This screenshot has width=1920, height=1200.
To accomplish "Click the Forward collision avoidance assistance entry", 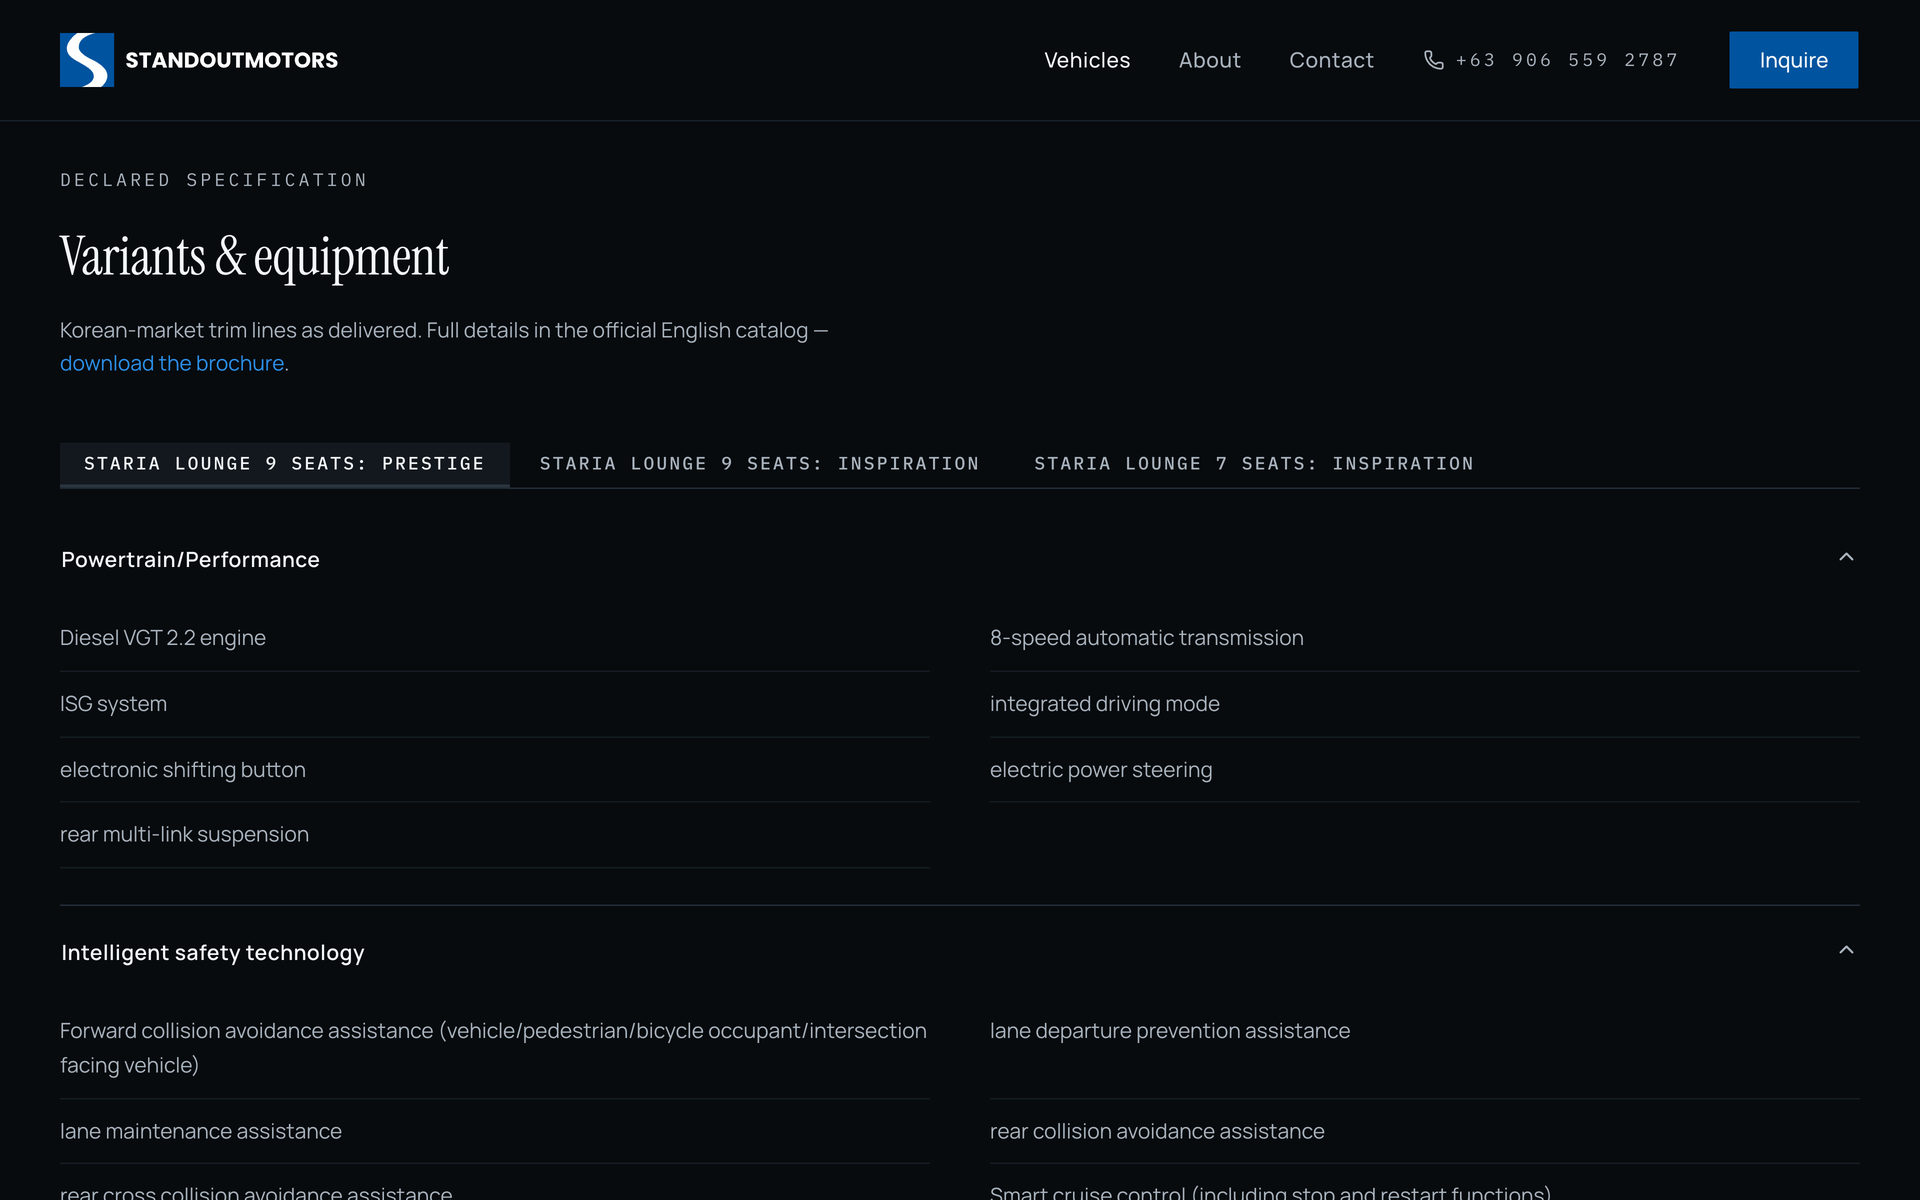I will (493, 1048).
